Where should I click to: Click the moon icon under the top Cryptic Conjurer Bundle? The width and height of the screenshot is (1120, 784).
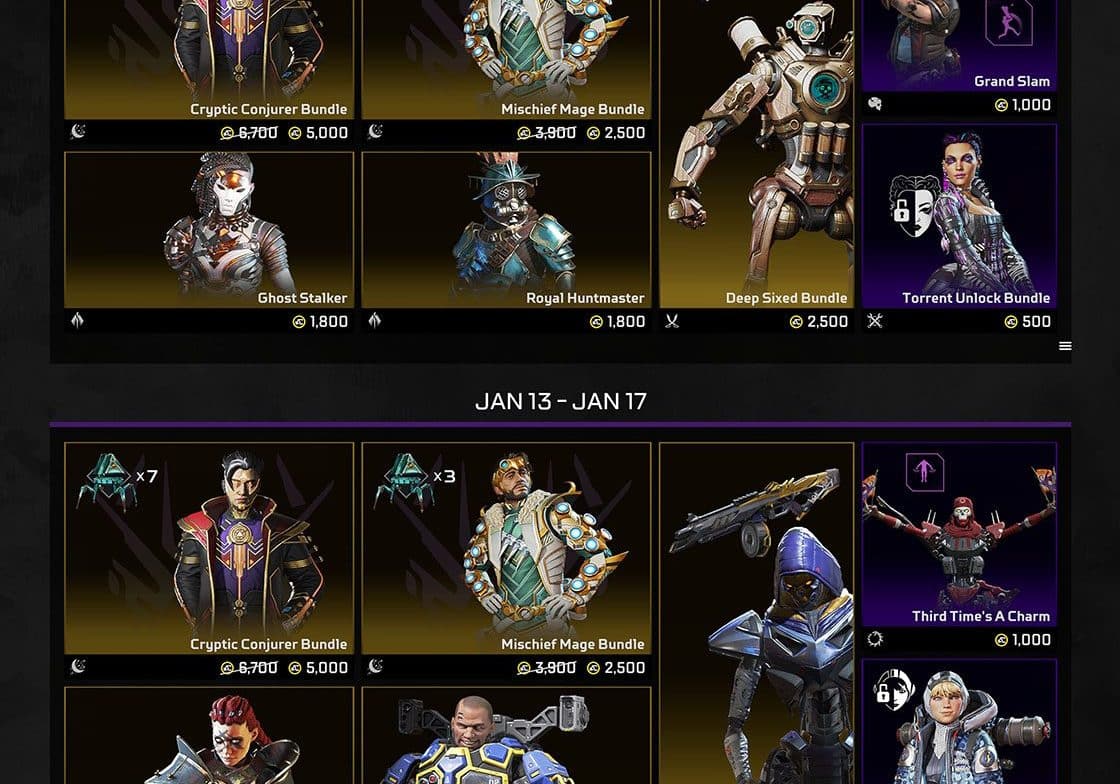point(78,131)
